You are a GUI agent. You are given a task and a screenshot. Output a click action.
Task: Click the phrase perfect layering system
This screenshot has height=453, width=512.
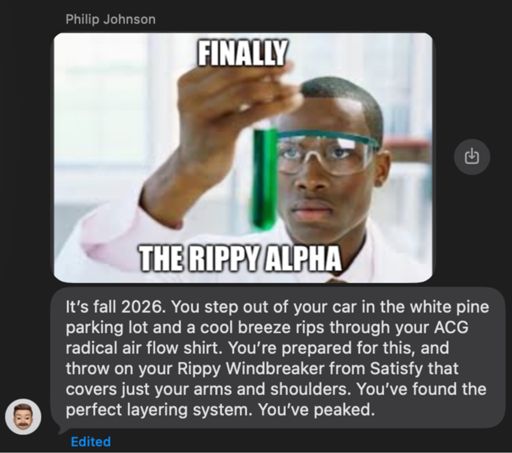[x=159, y=410]
